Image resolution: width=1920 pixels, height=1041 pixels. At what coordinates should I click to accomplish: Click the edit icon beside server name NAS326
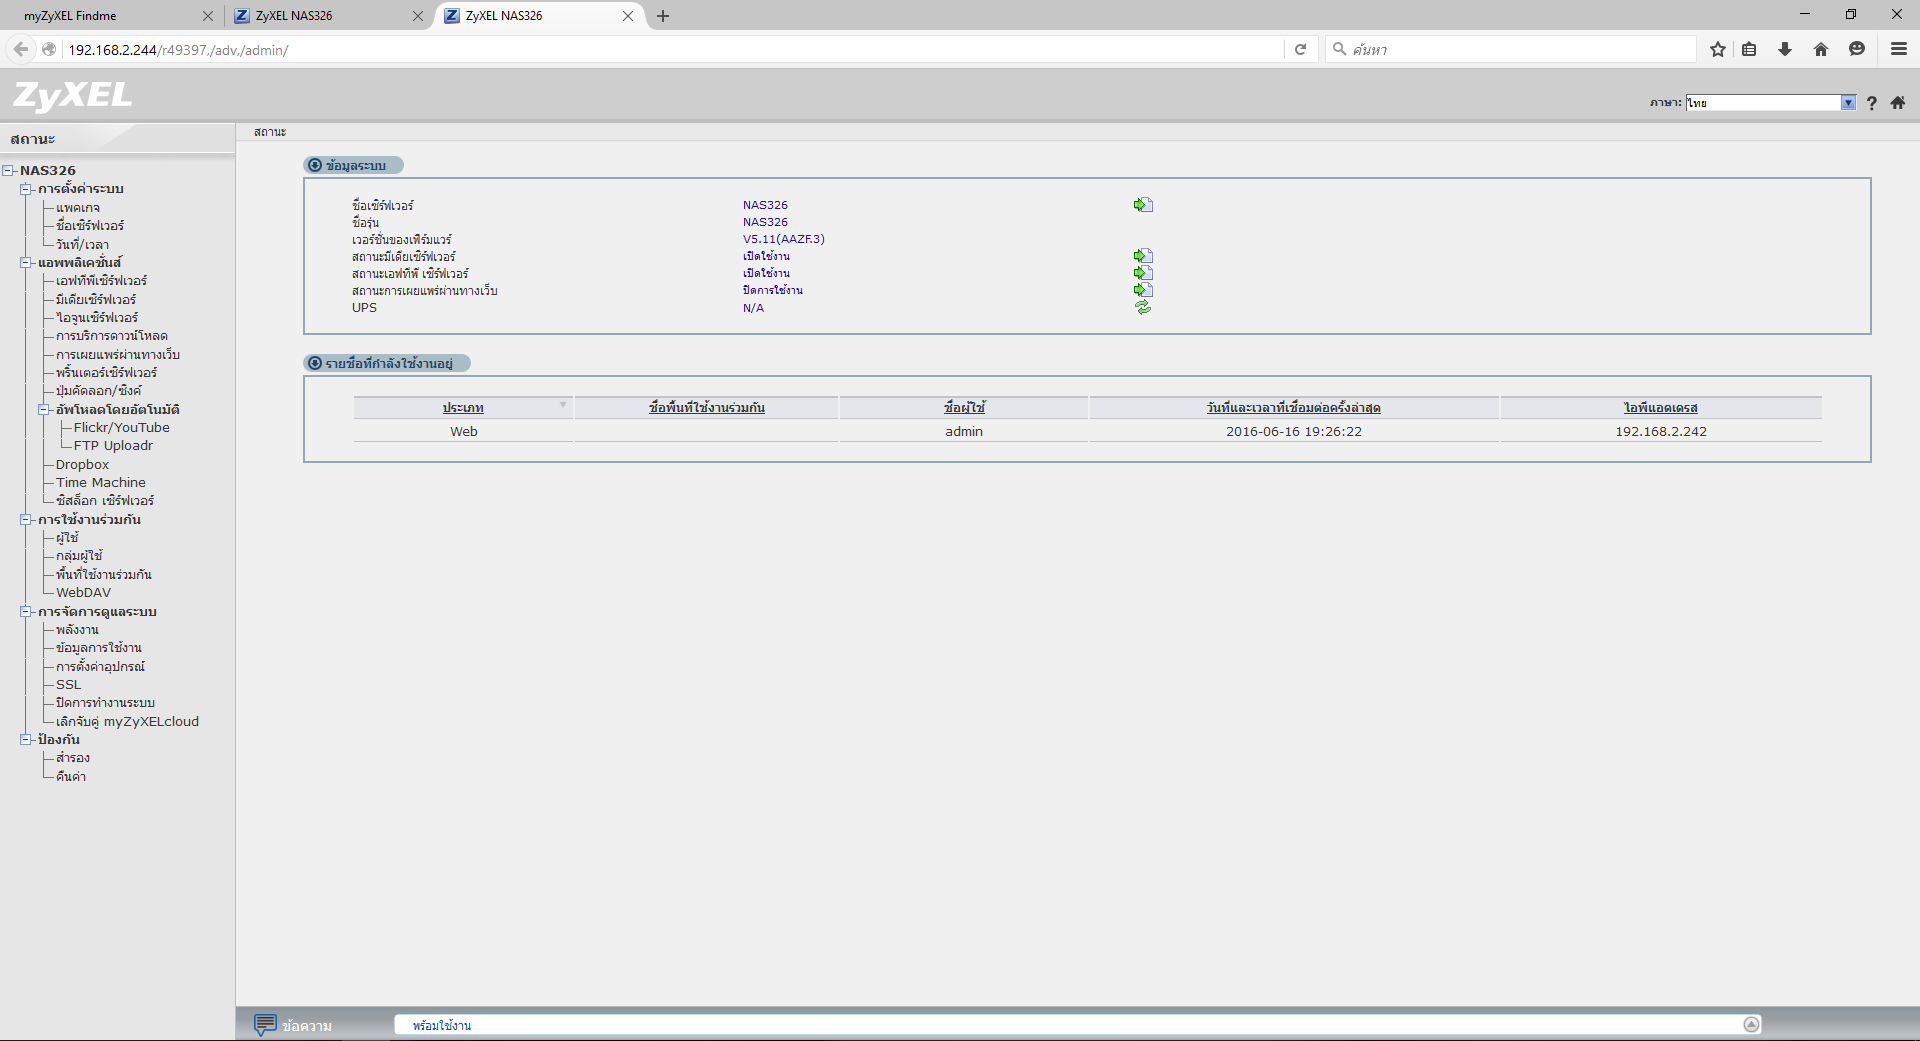(1143, 205)
